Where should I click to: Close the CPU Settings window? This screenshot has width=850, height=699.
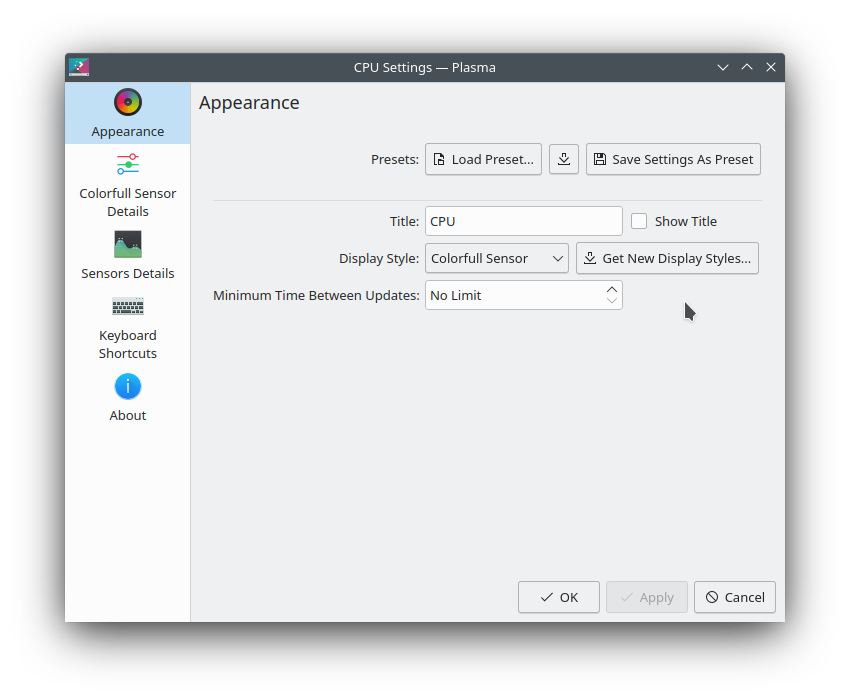click(771, 67)
